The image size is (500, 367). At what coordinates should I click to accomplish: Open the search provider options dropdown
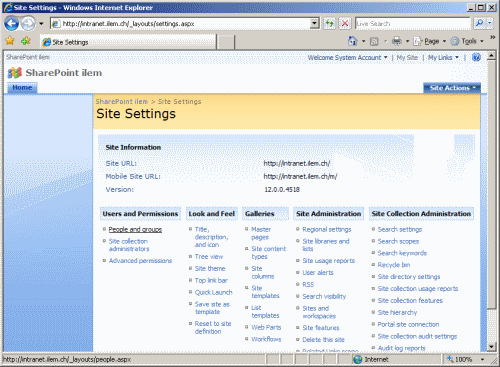pos(489,23)
